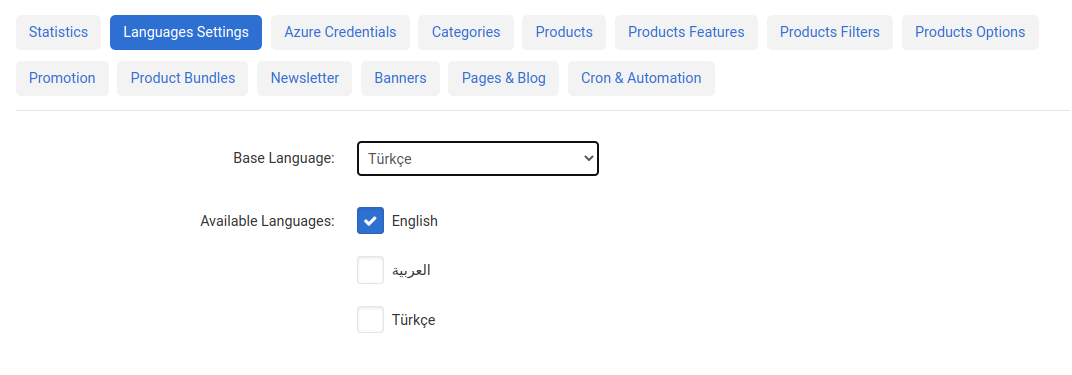Click the English checkbox label text
Image resolution: width=1072 pixels, height=375 pixels.
(414, 221)
